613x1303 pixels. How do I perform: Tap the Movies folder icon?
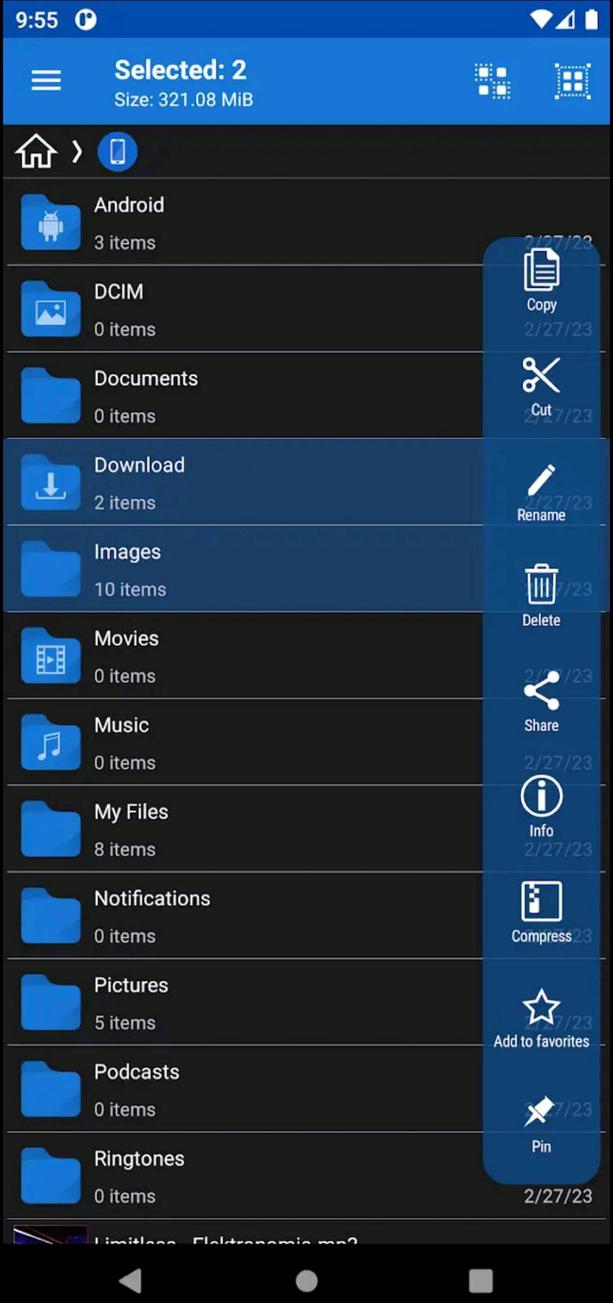[x=50, y=656]
